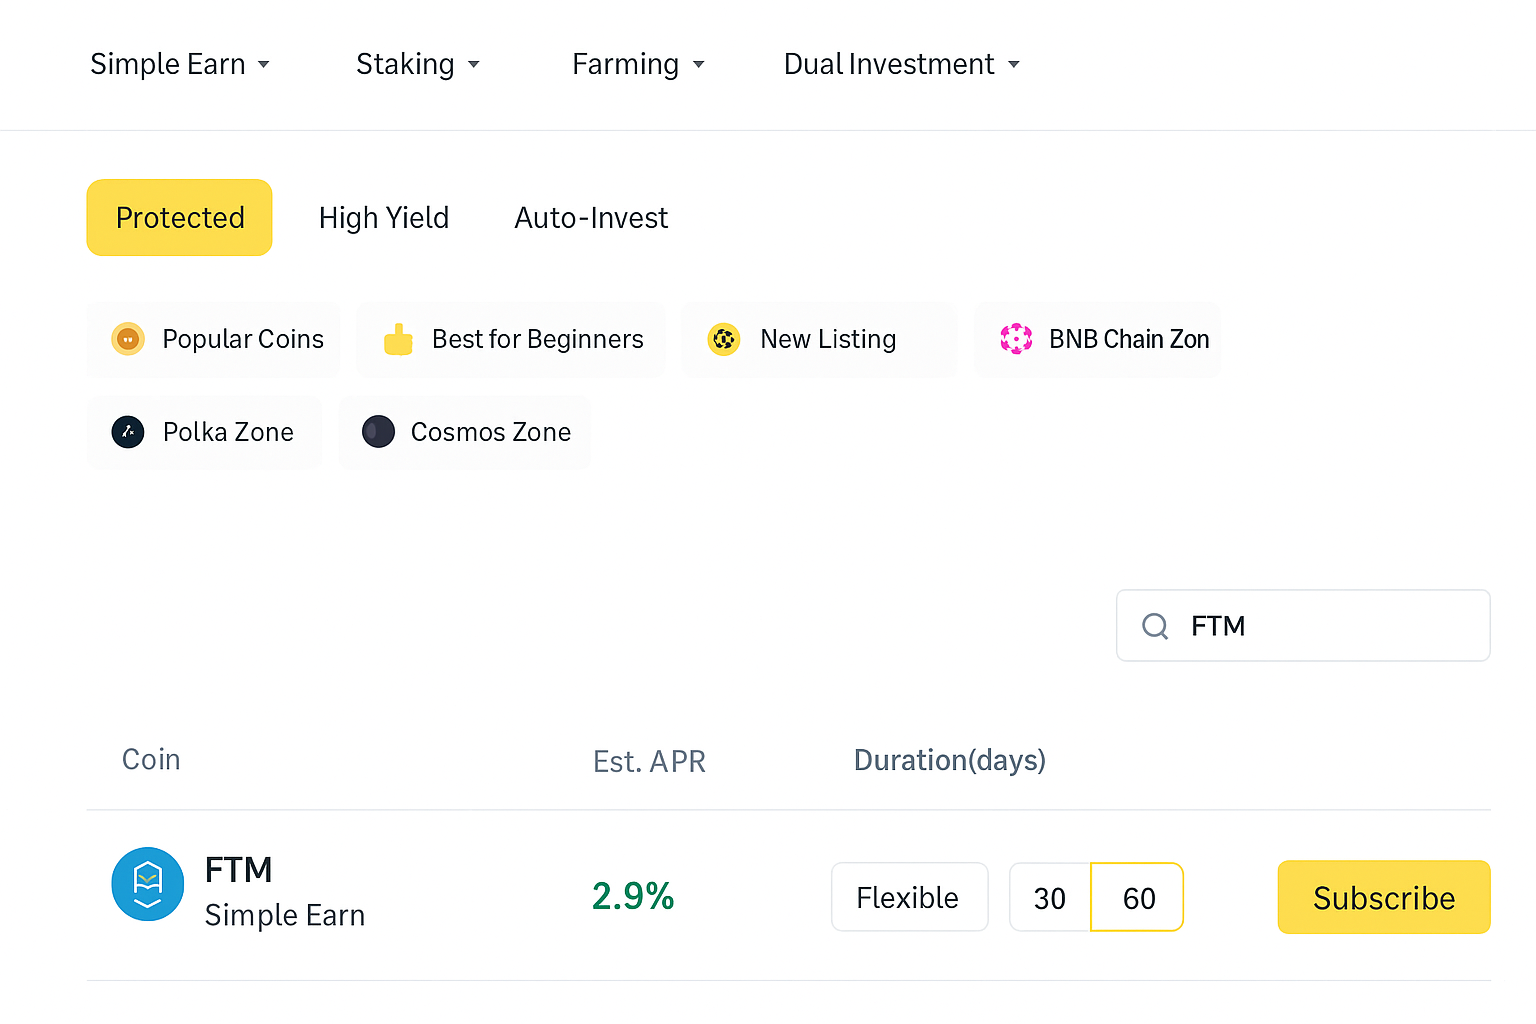Click the magnifying glass search icon
The height and width of the screenshot is (1024, 1536).
(1155, 625)
